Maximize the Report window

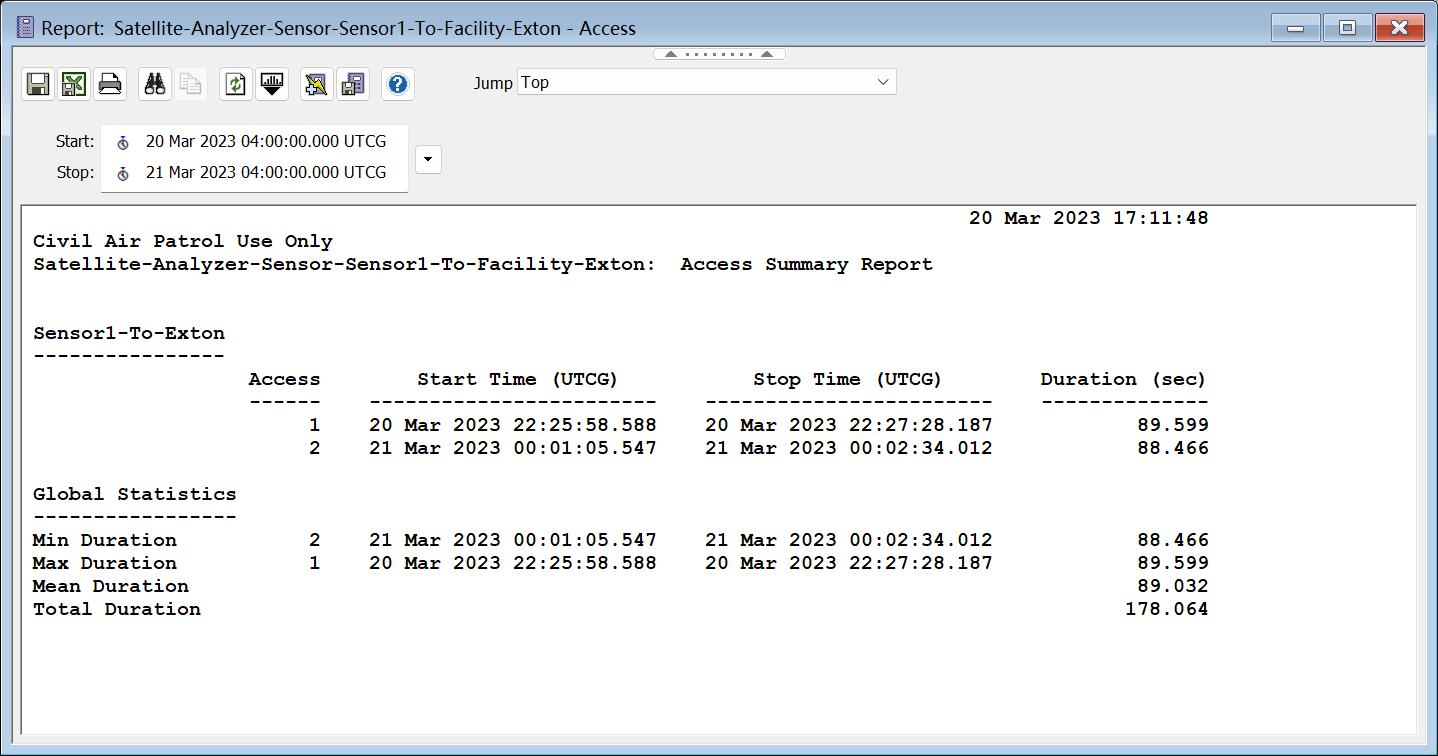[1347, 28]
